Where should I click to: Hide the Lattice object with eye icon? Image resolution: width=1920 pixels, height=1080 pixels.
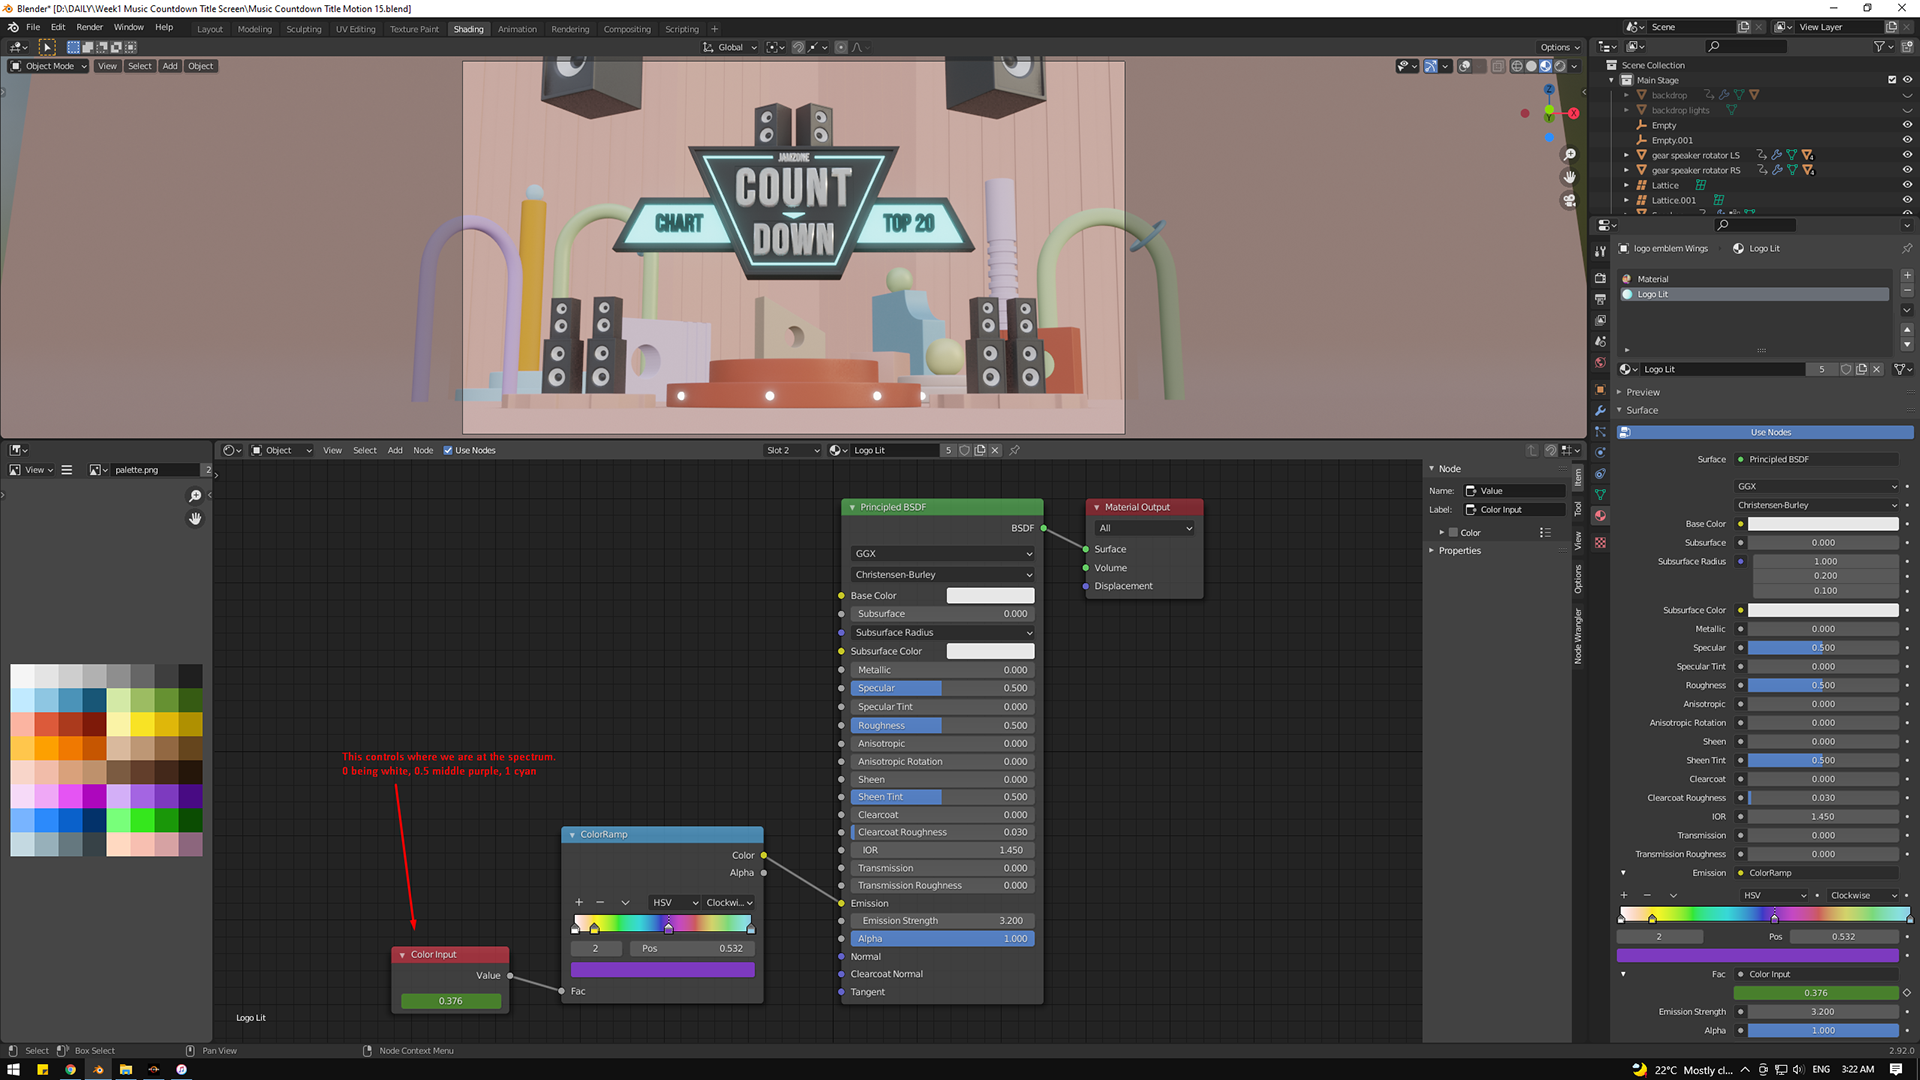point(1907,185)
